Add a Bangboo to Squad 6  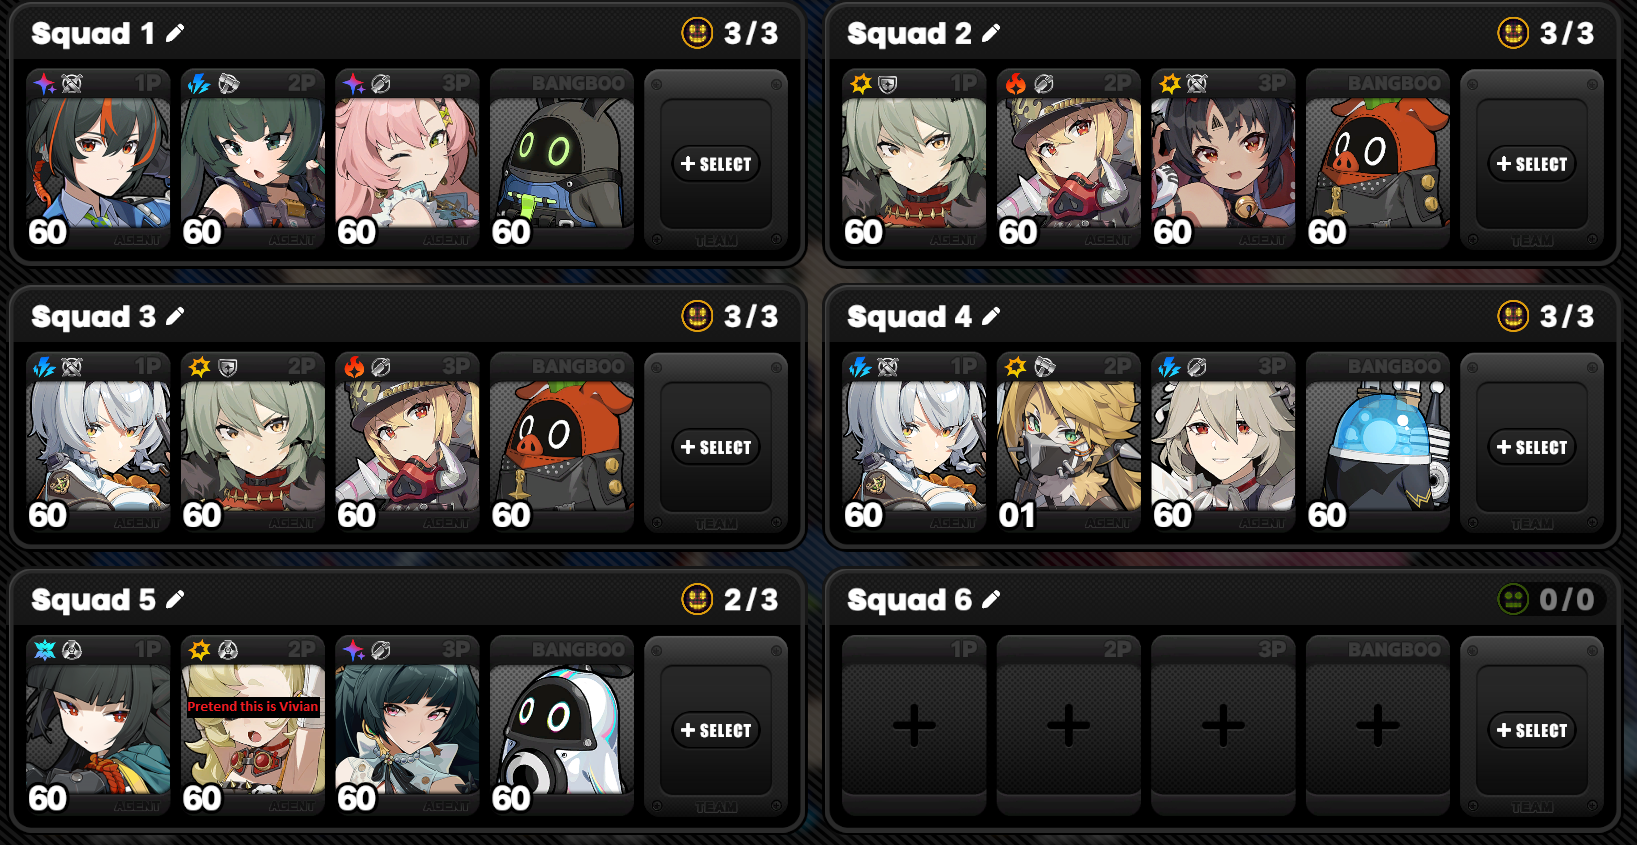[1378, 725]
